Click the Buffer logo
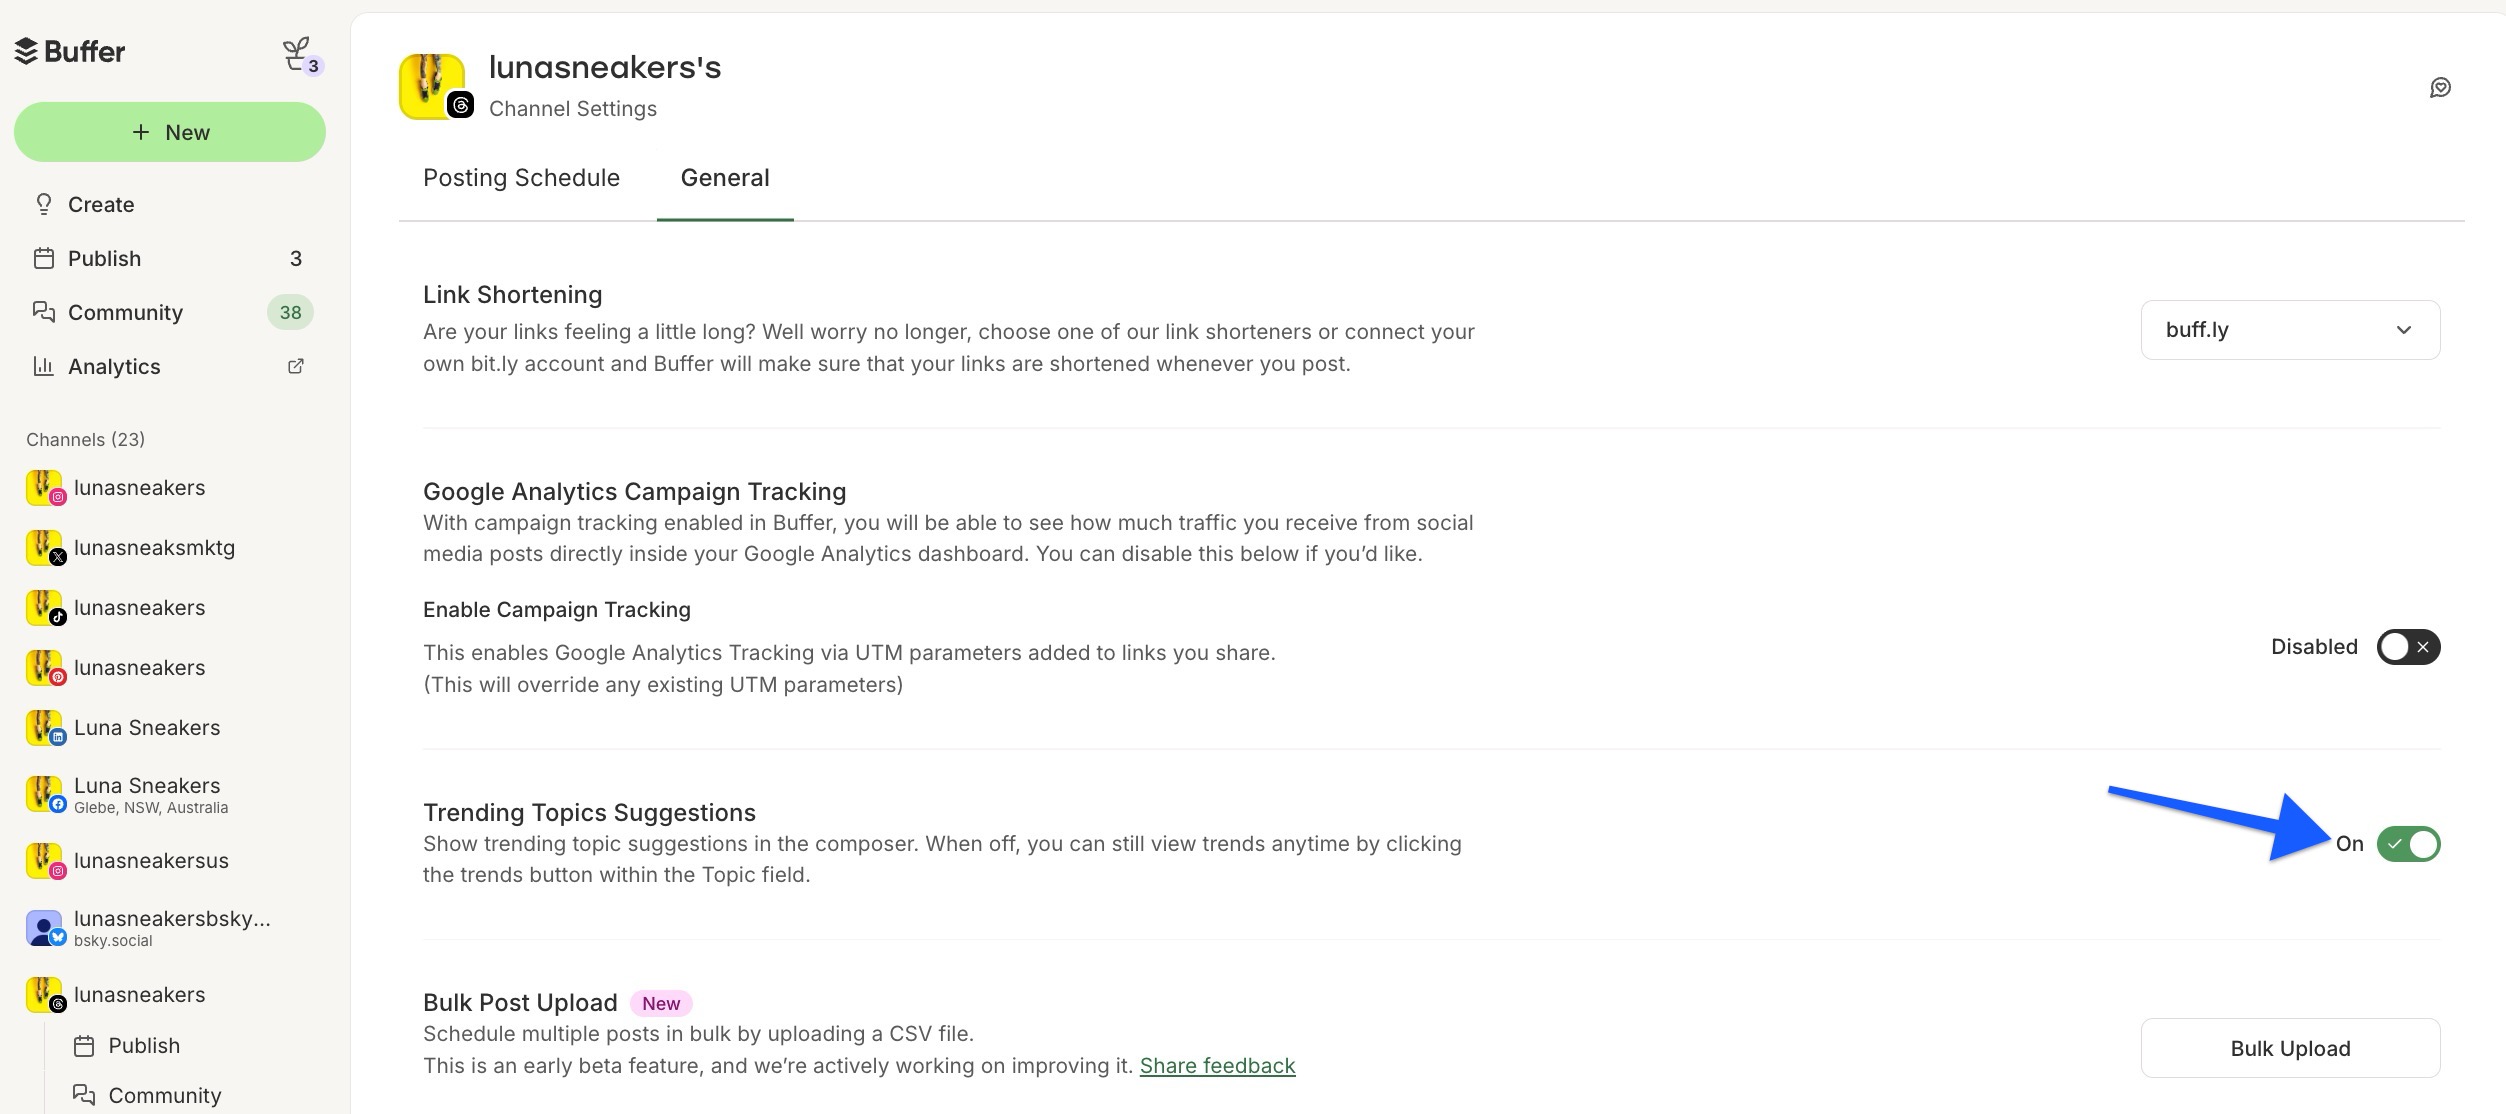Image resolution: width=2506 pixels, height=1114 pixels. click(x=70, y=51)
